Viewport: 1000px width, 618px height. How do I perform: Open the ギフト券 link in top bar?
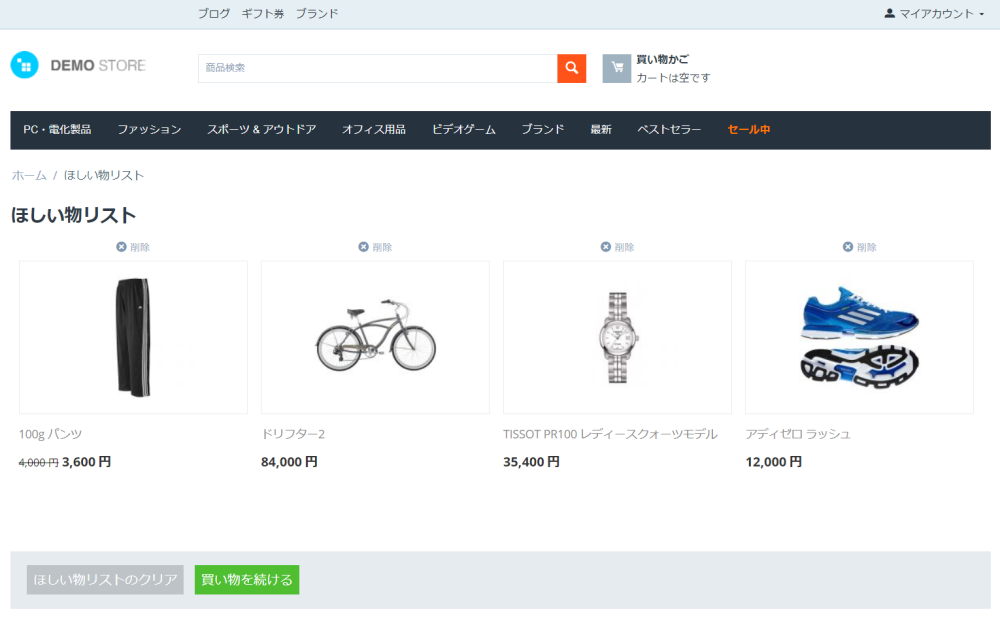[x=263, y=13]
